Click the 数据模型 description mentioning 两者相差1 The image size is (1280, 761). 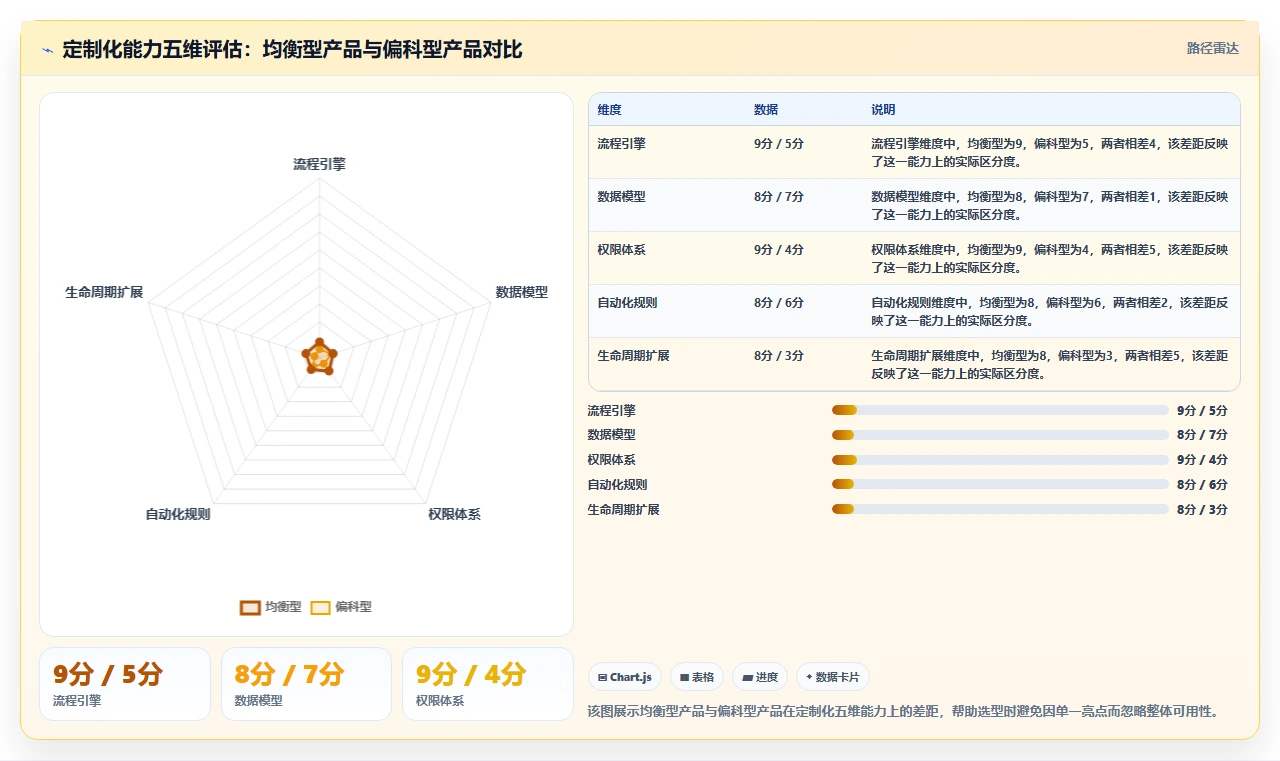(1050, 205)
